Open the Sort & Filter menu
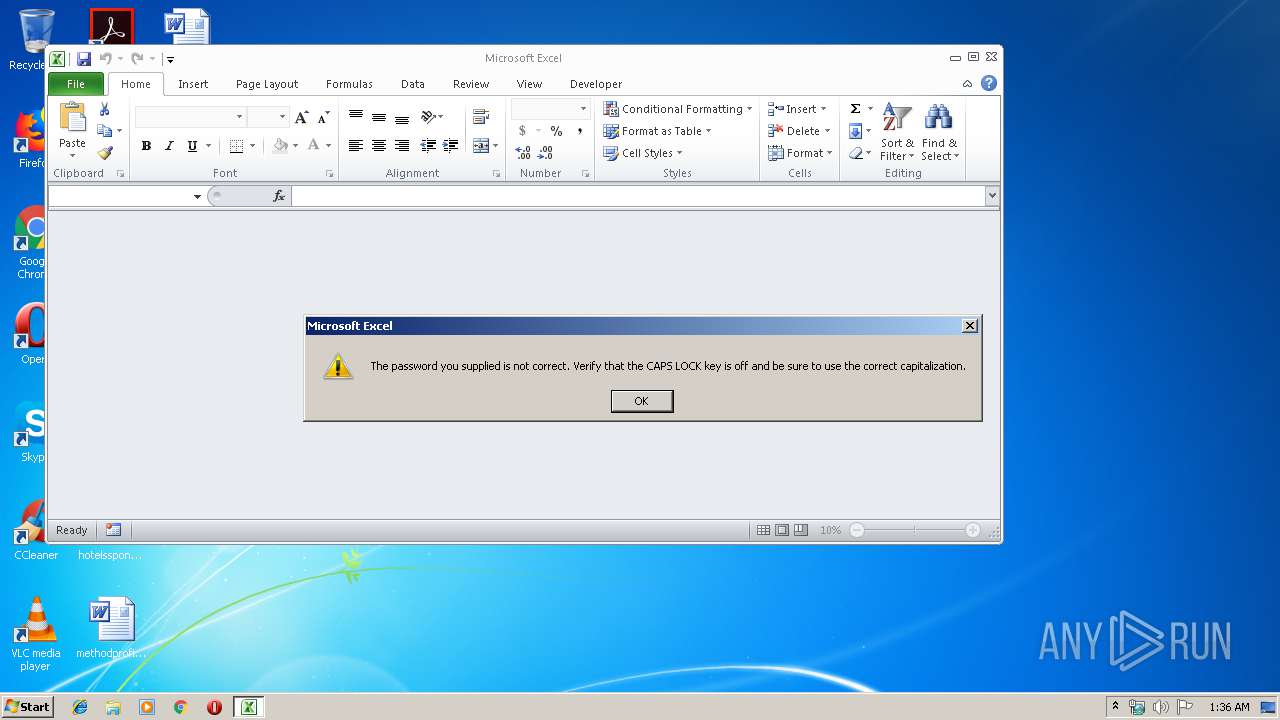 pyautogui.click(x=897, y=132)
